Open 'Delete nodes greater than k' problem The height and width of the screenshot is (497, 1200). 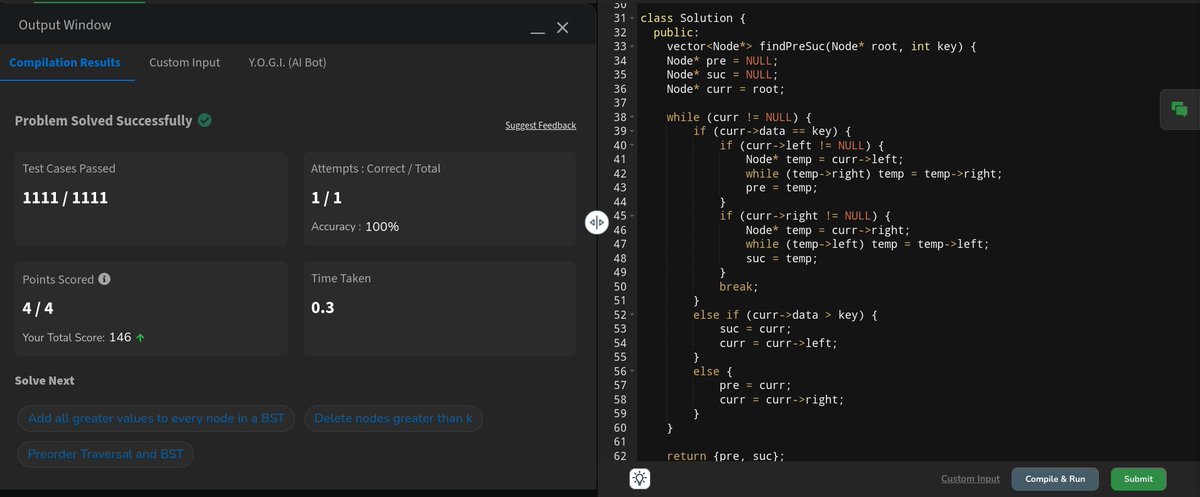393,419
